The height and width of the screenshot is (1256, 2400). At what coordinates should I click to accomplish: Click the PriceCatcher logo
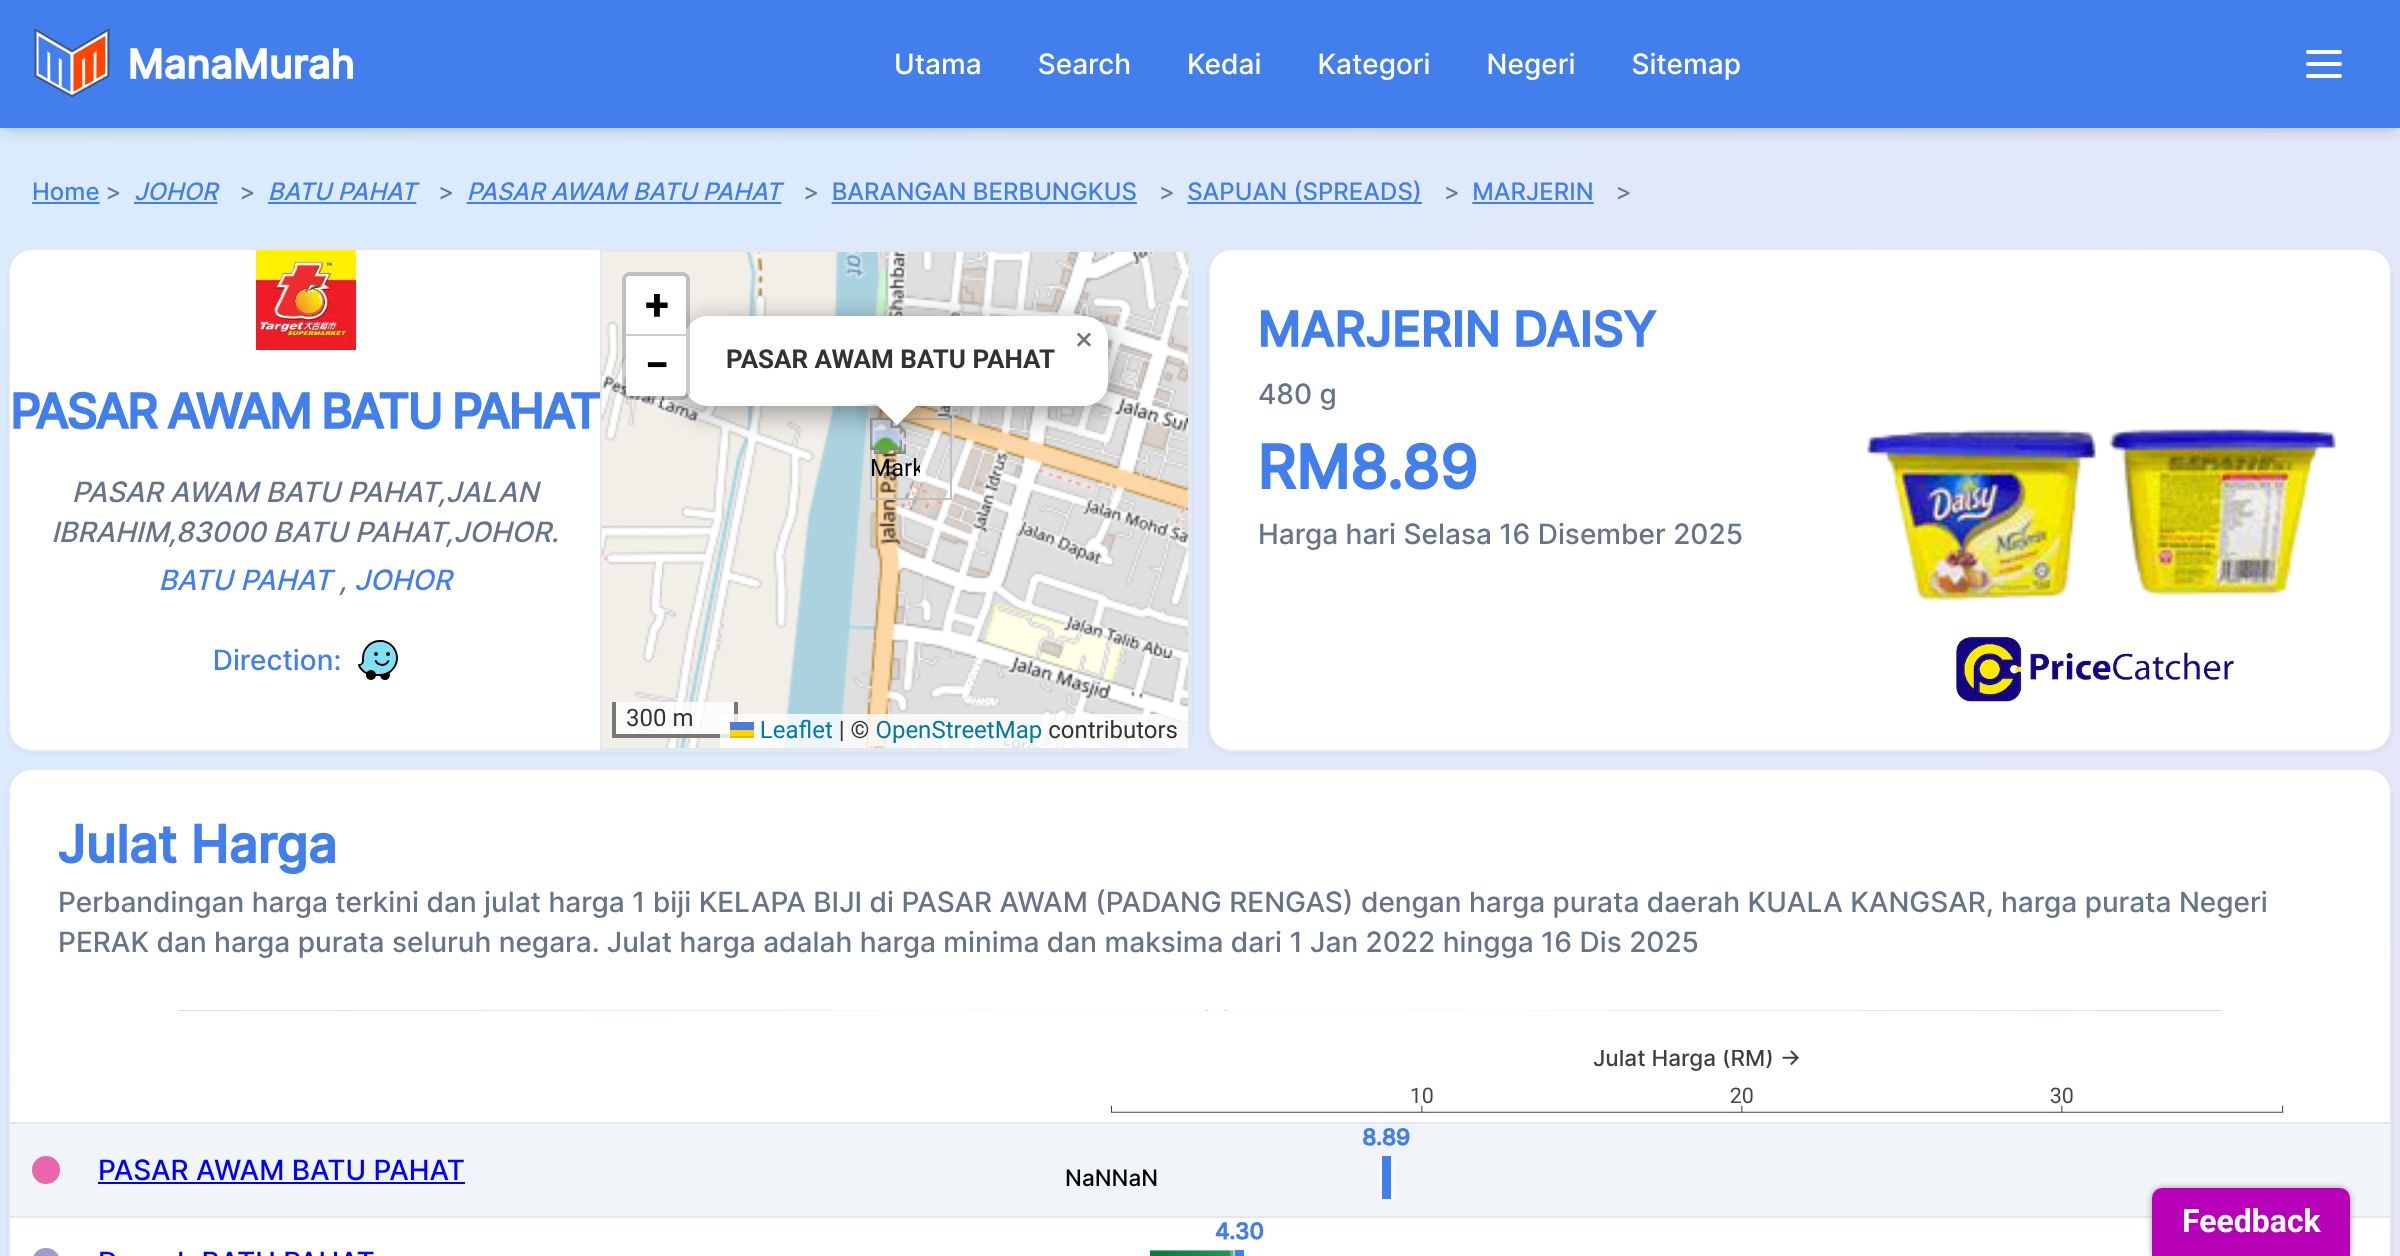click(2094, 668)
